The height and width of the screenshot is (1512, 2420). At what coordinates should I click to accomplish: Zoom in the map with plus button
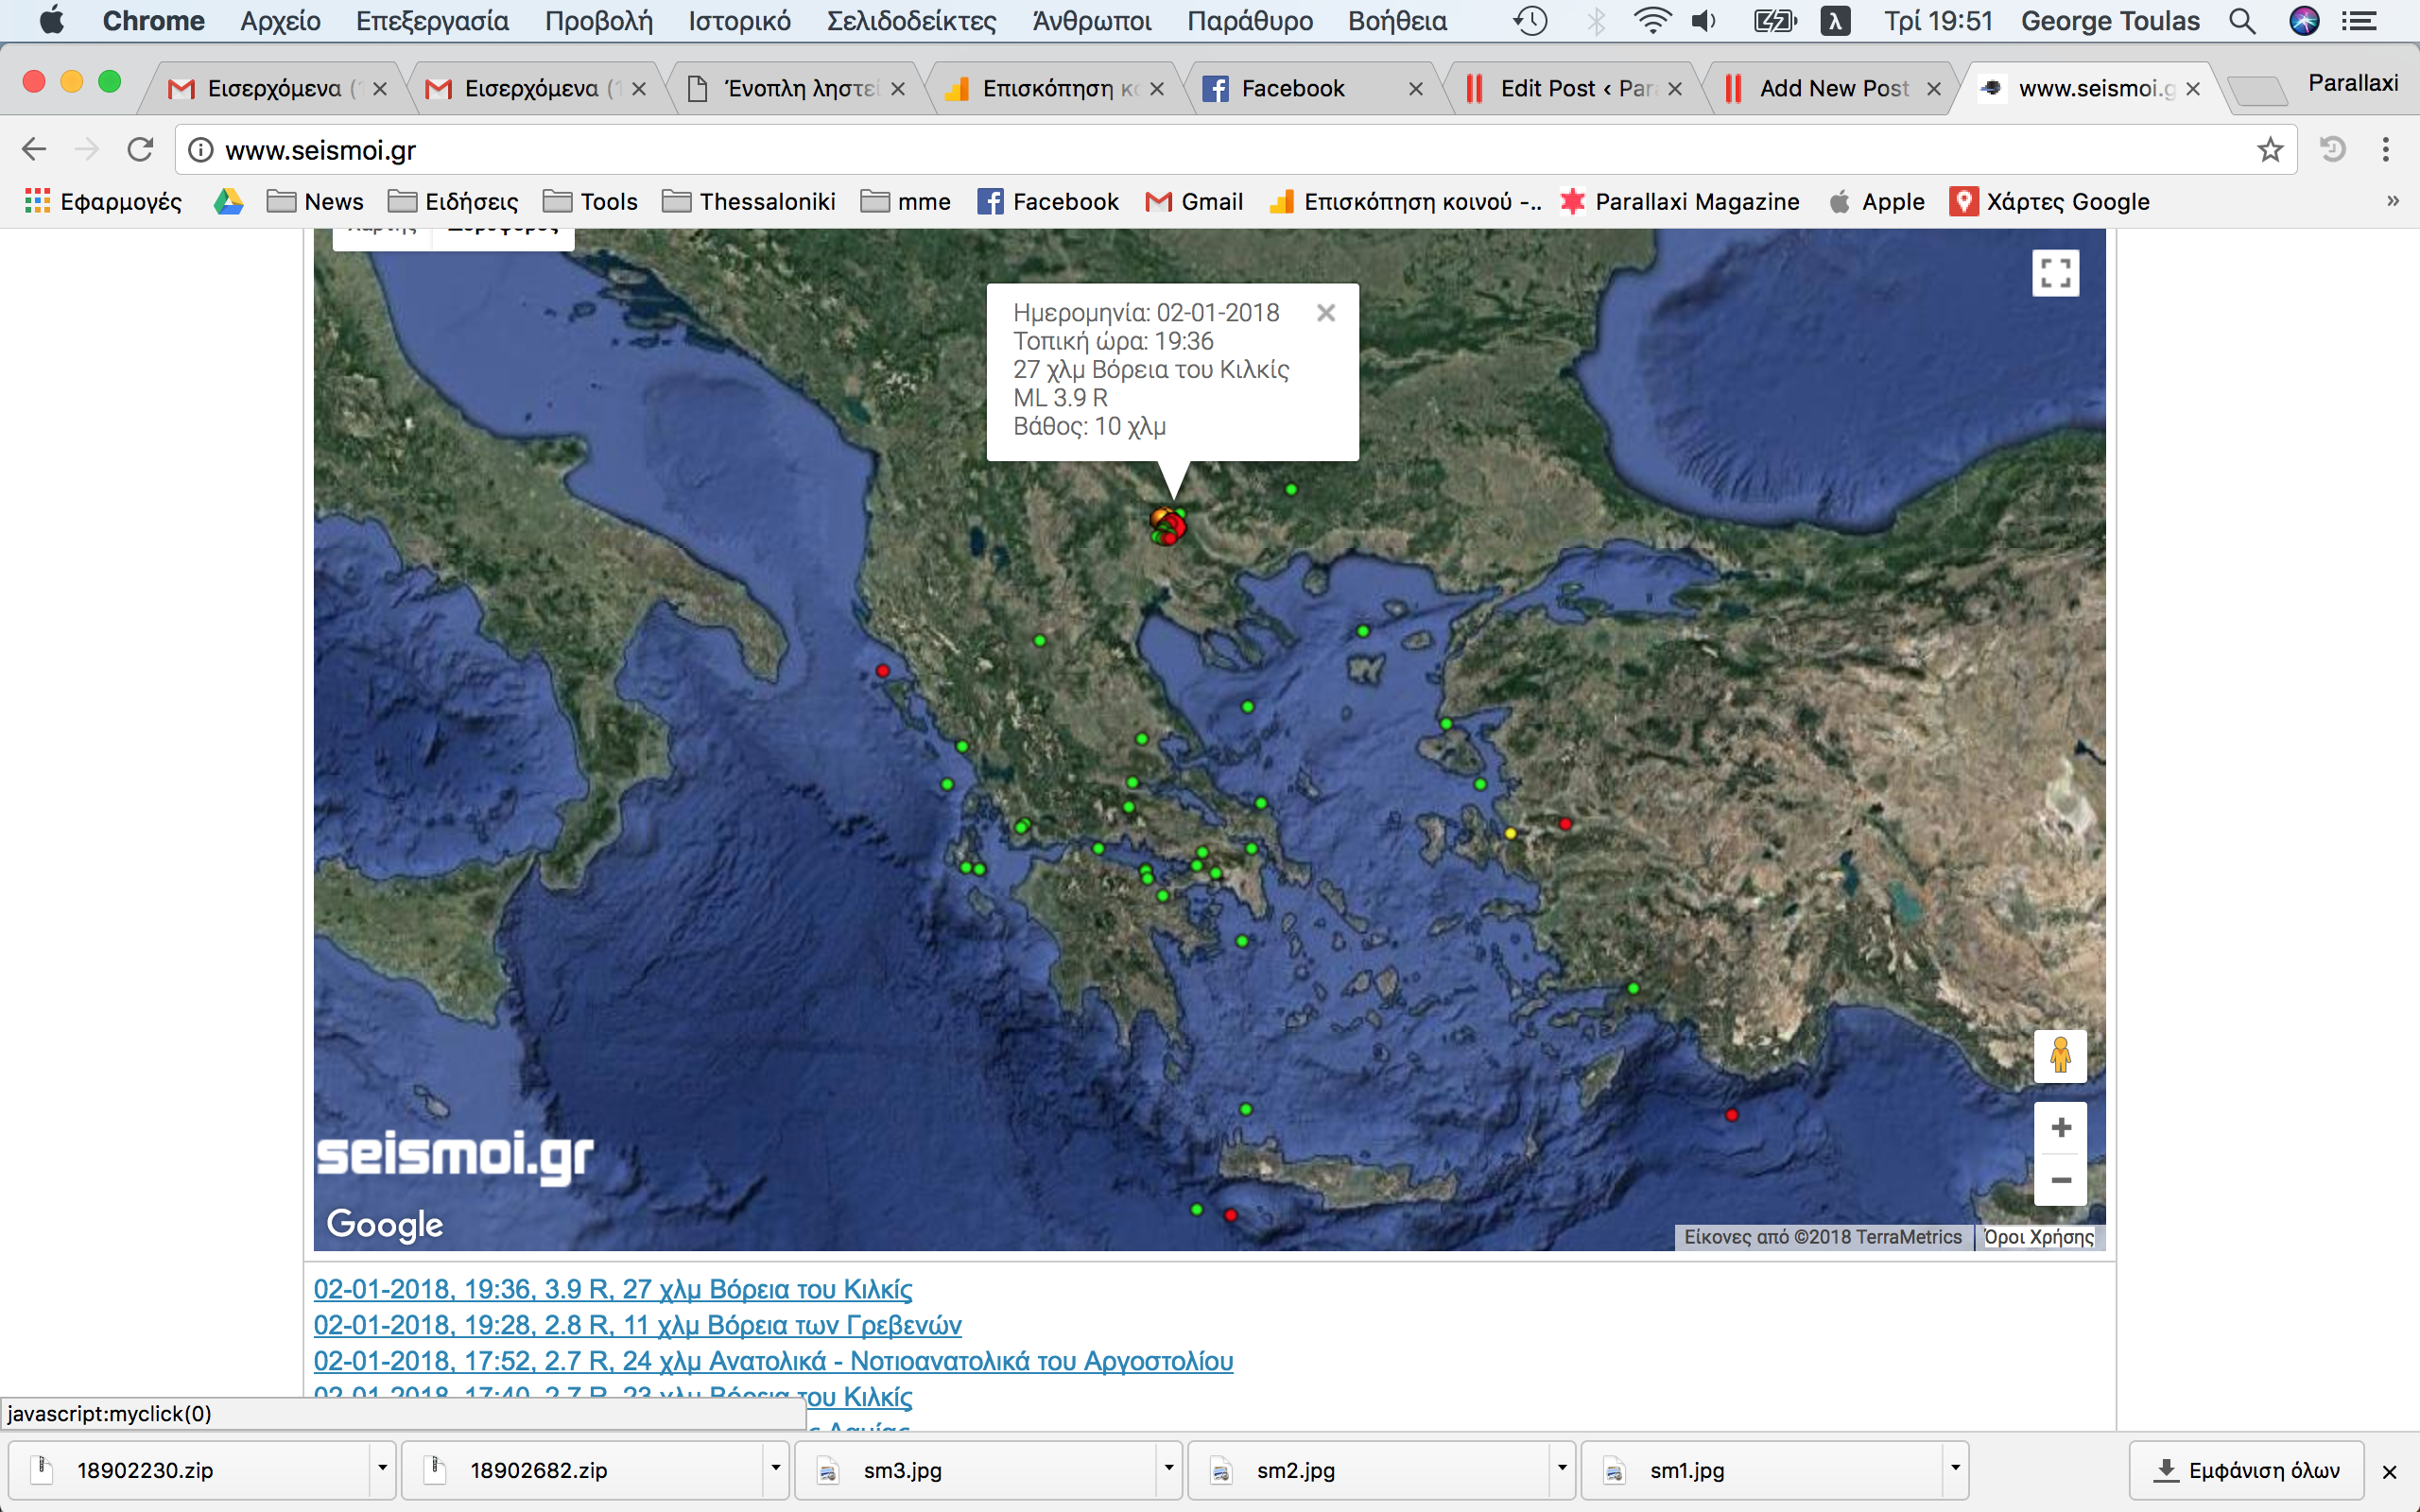[2060, 1128]
